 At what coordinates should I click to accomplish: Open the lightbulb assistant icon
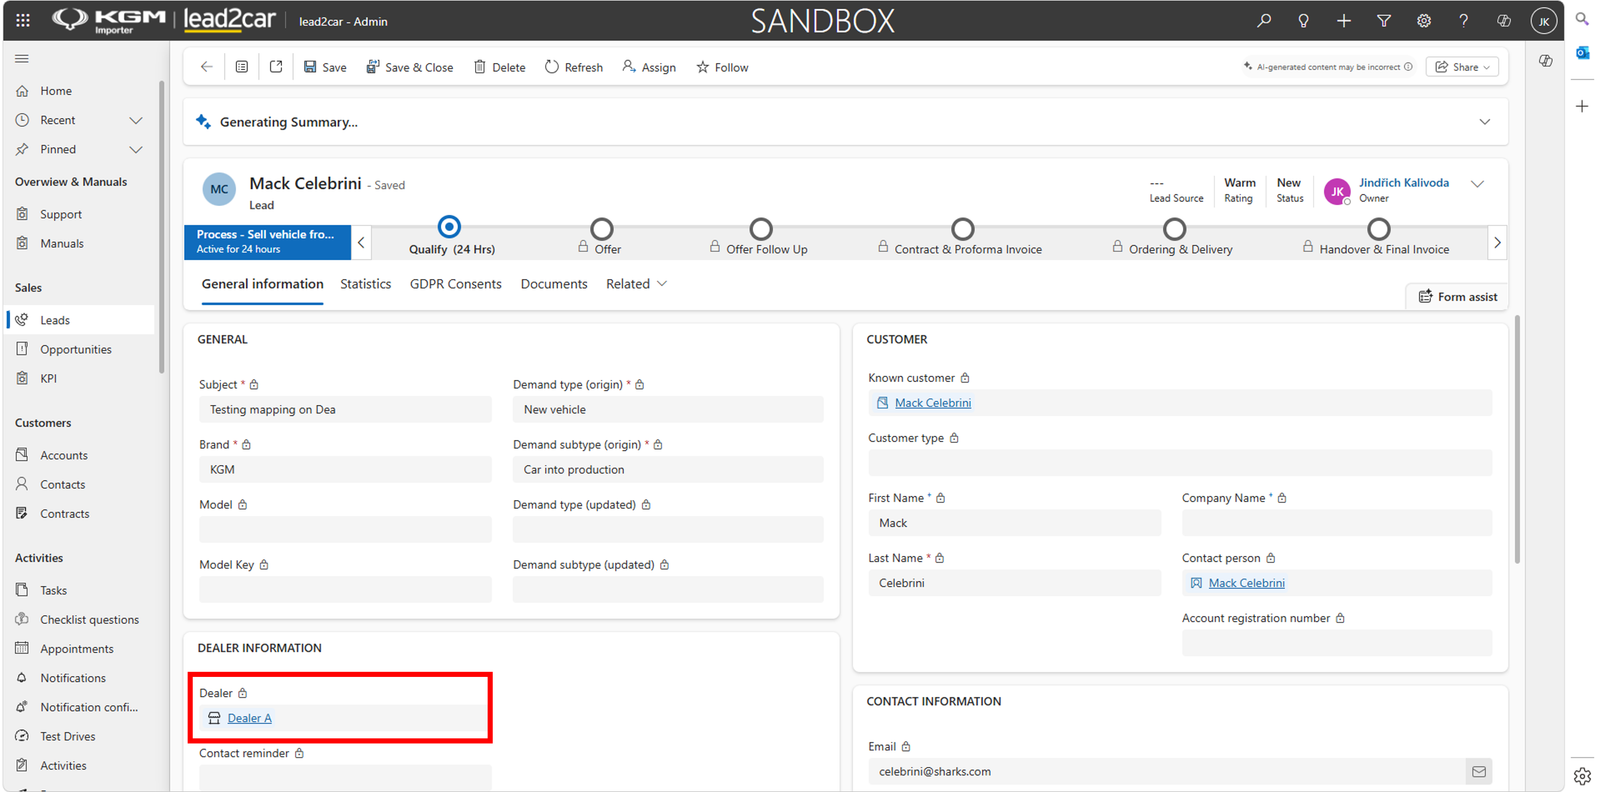pyautogui.click(x=1304, y=20)
